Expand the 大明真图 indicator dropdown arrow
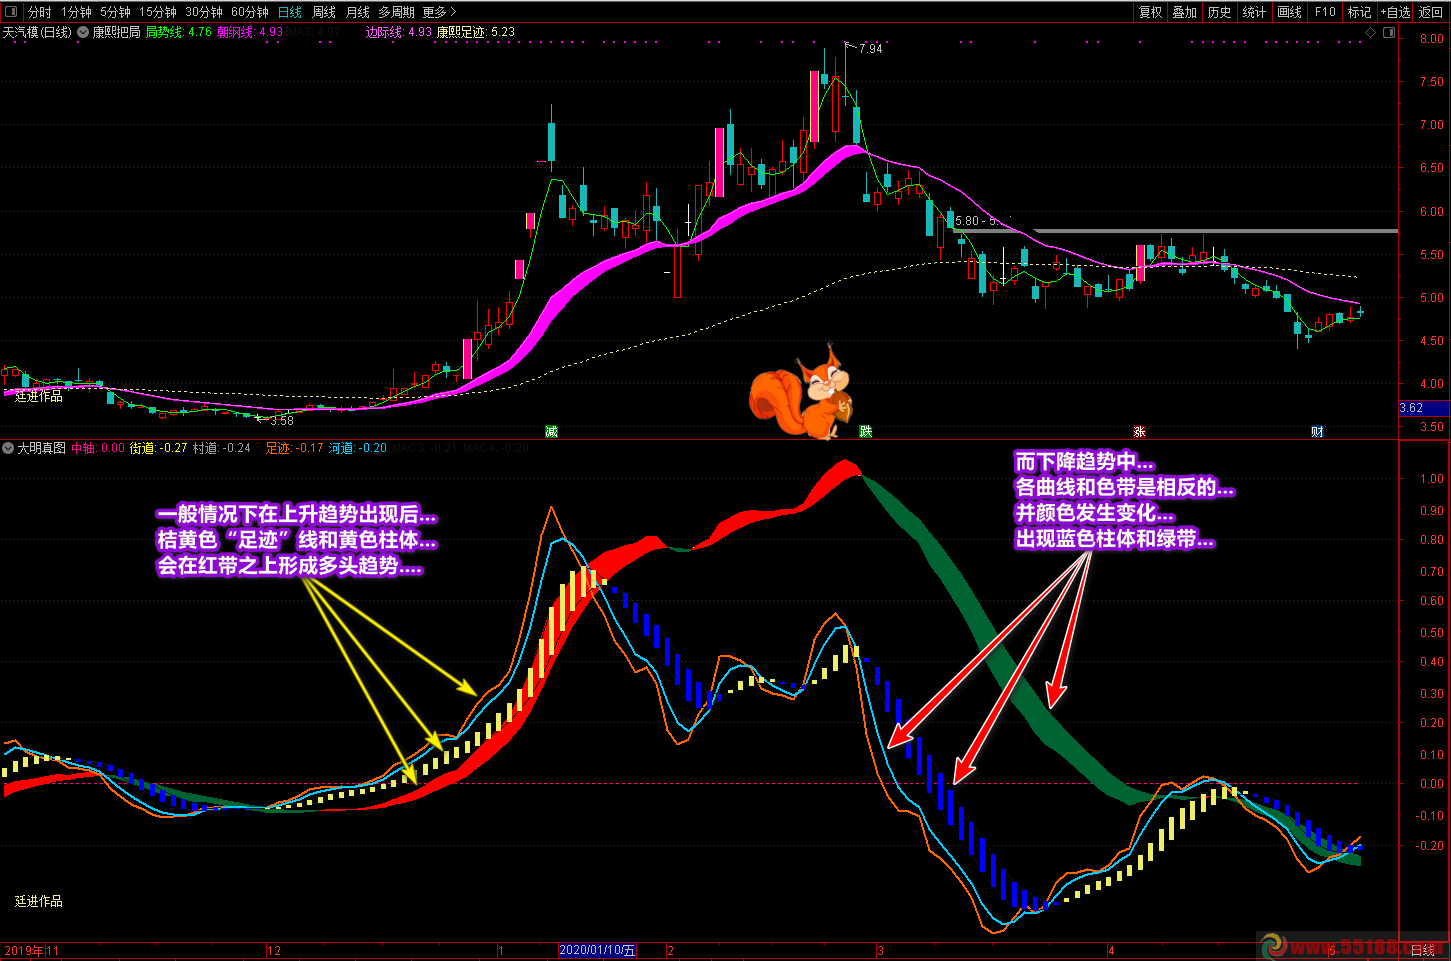The width and height of the screenshot is (1451, 961). coord(8,448)
